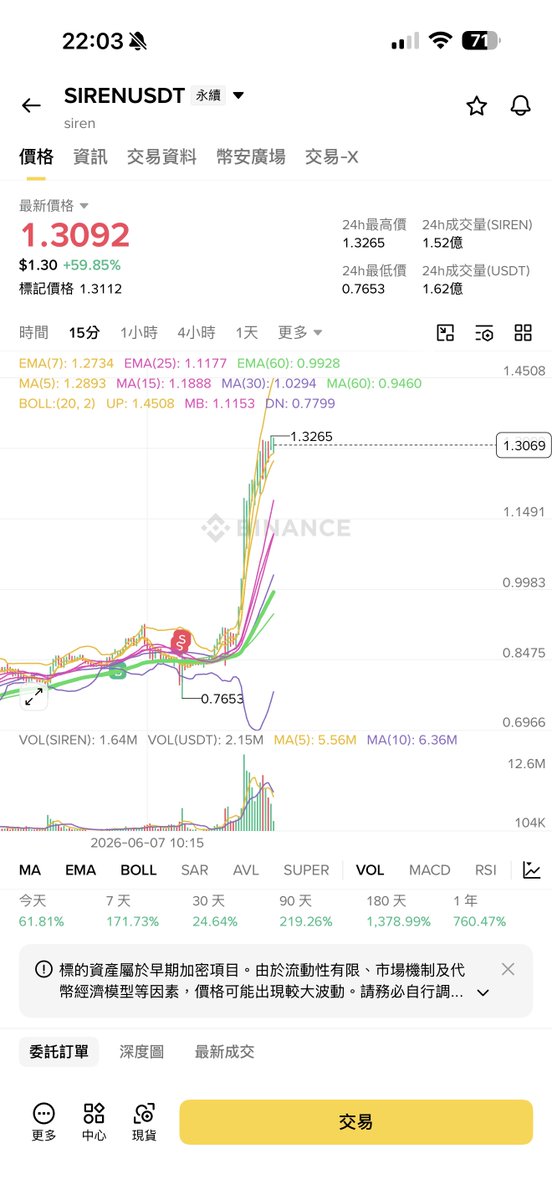Toggle the EMA indicator
The image size is (552, 1200).
coord(81,870)
